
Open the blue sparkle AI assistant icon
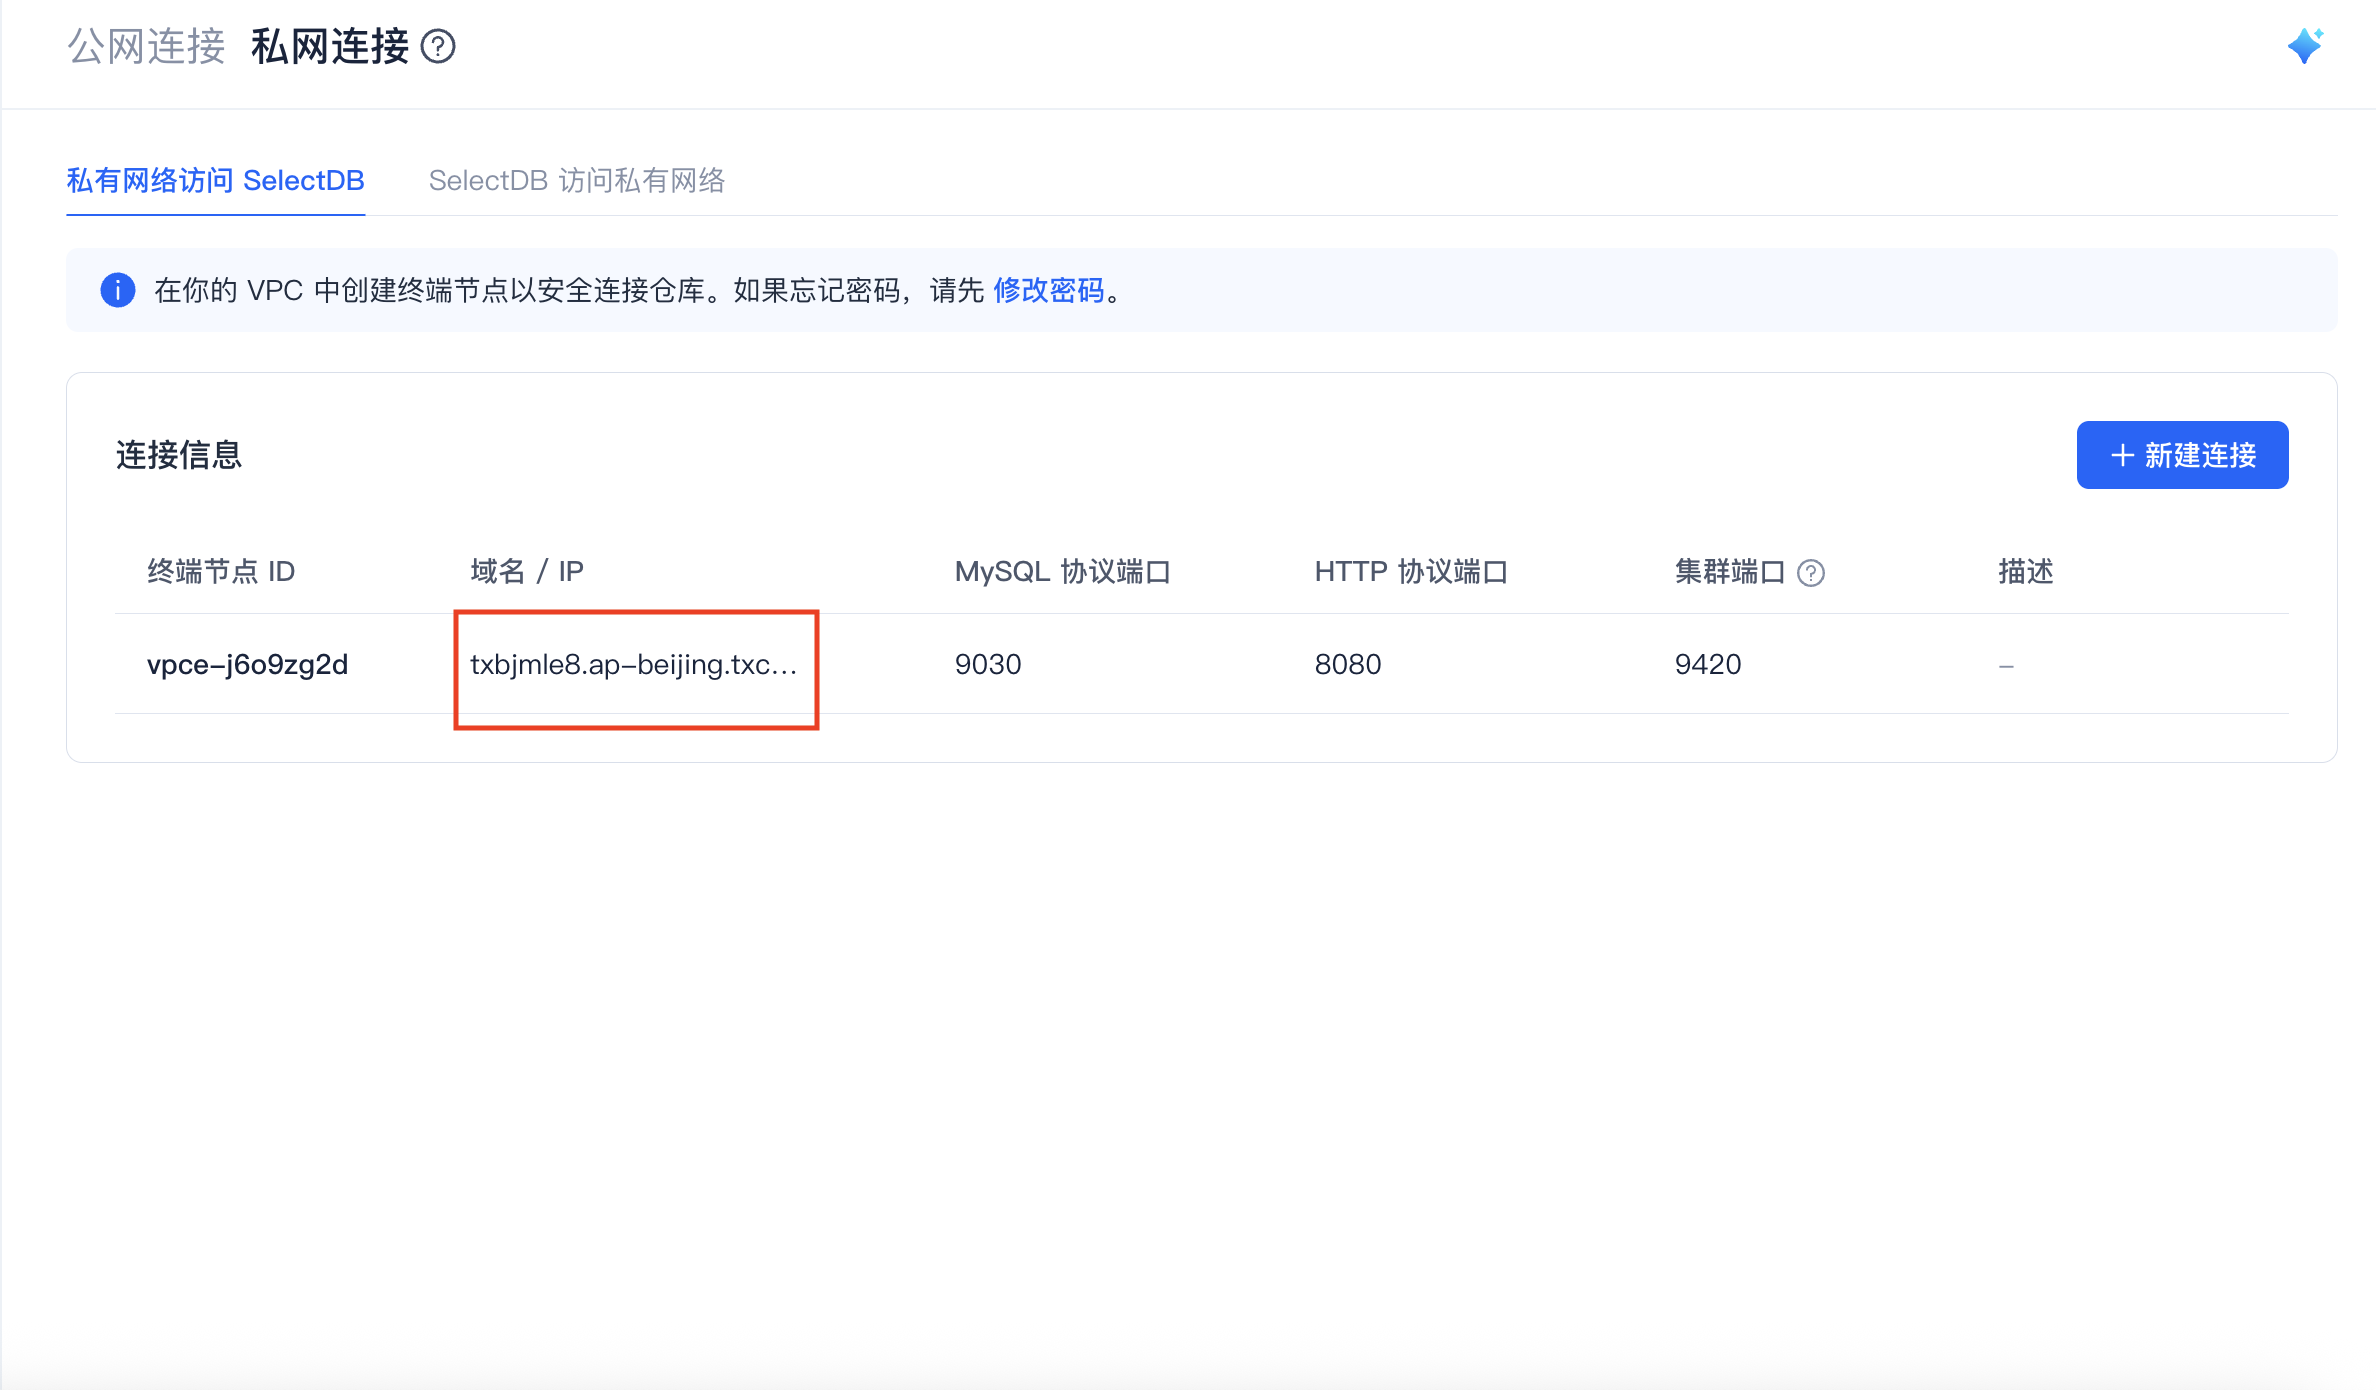[x=2306, y=46]
